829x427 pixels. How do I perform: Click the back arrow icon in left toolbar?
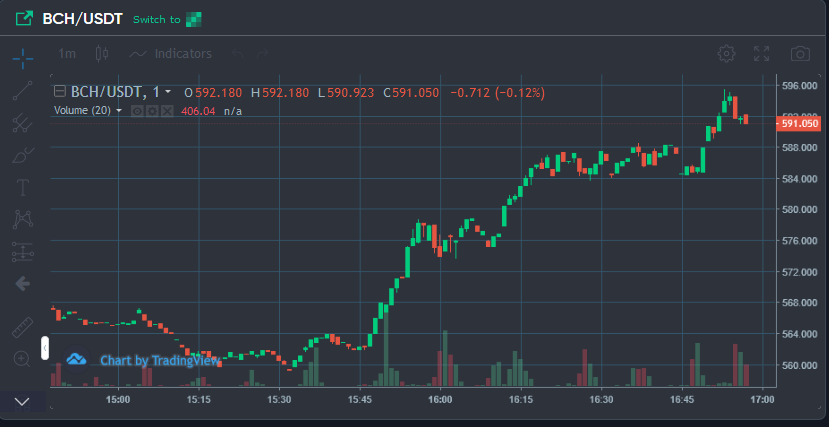coord(23,284)
